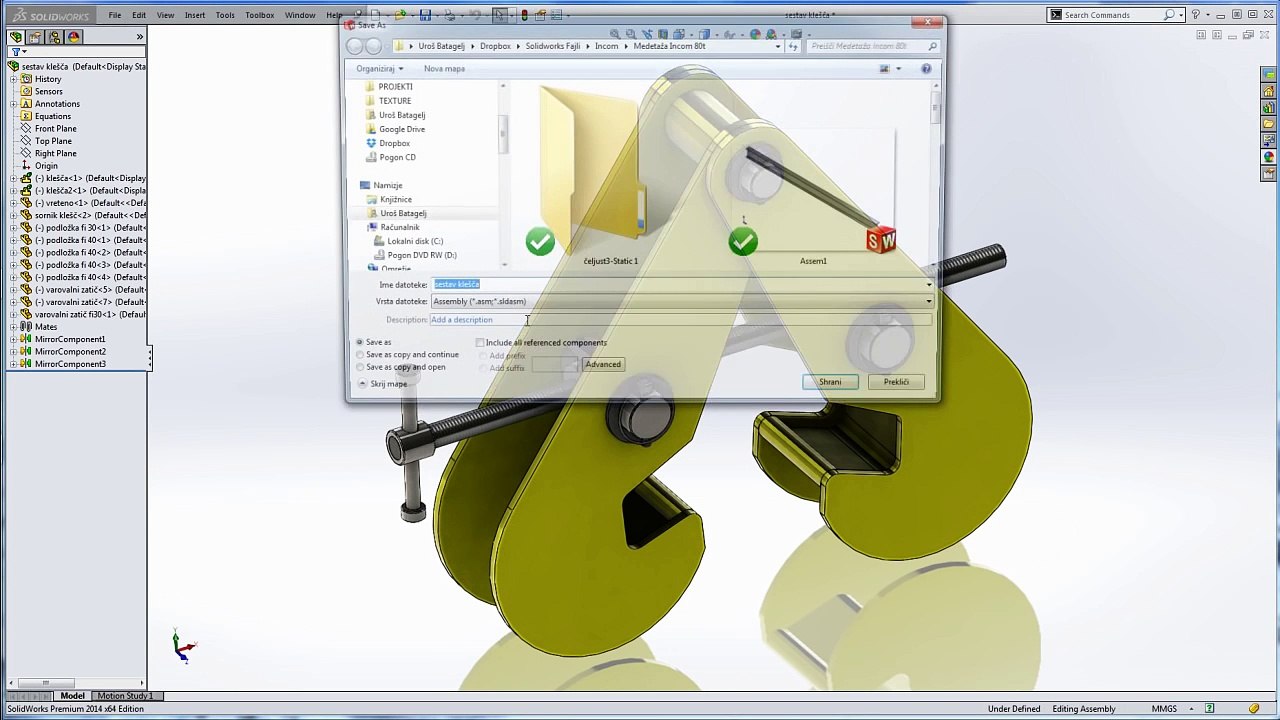The width and height of the screenshot is (1280, 720).
Task: Expand klešča<1> component in tree
Action: (14, 178)
